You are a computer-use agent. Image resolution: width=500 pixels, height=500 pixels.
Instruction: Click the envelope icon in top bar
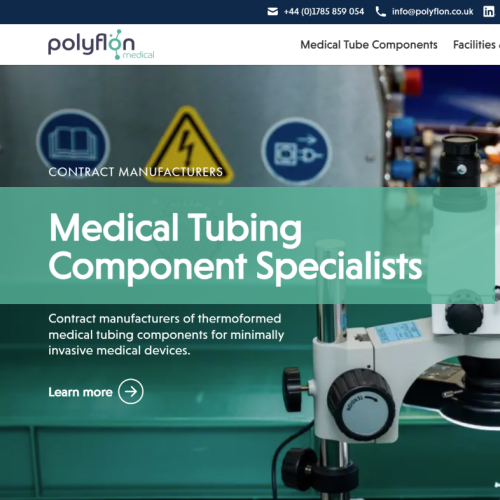(272, 12)
